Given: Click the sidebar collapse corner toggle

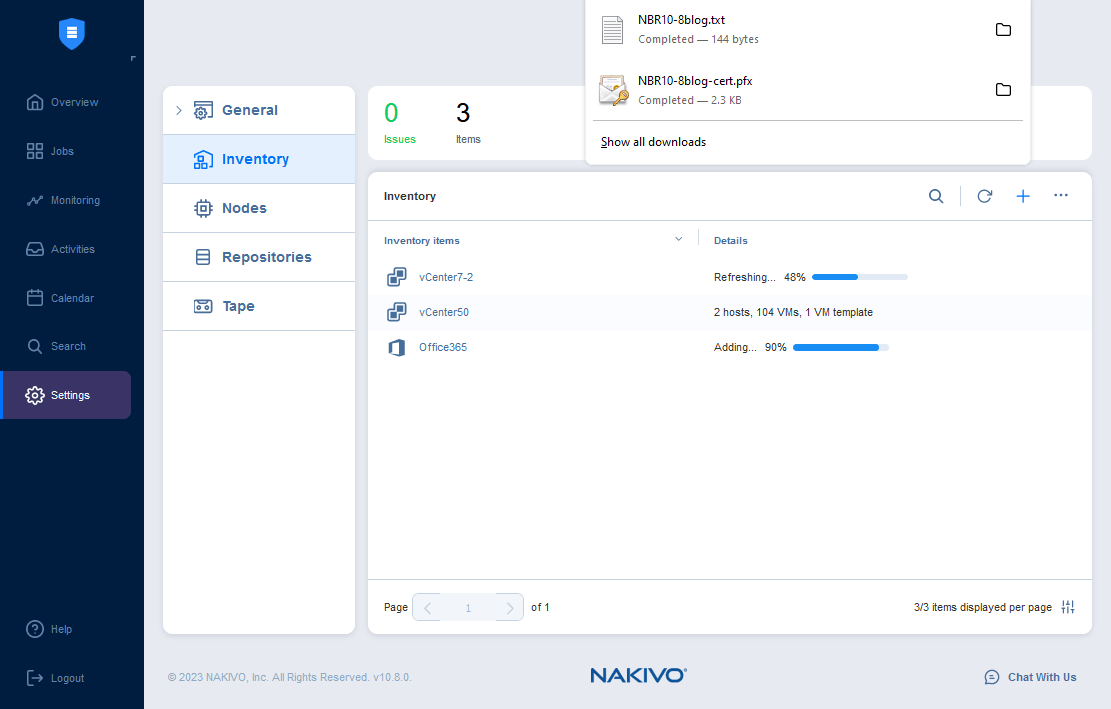Looking at the screenshot, I should click(x=133, y=58).
